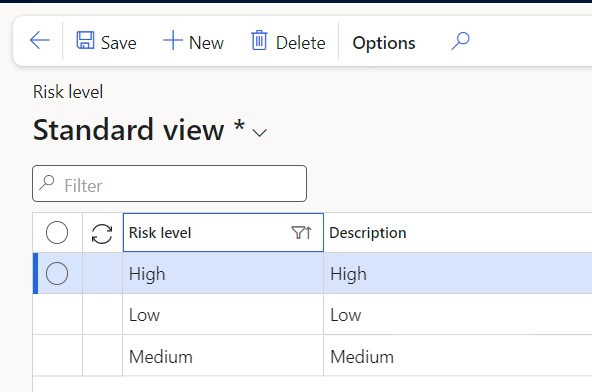Open the Description column header menu
The width and height of the screenshot is (592, 392).
point(458,233)
